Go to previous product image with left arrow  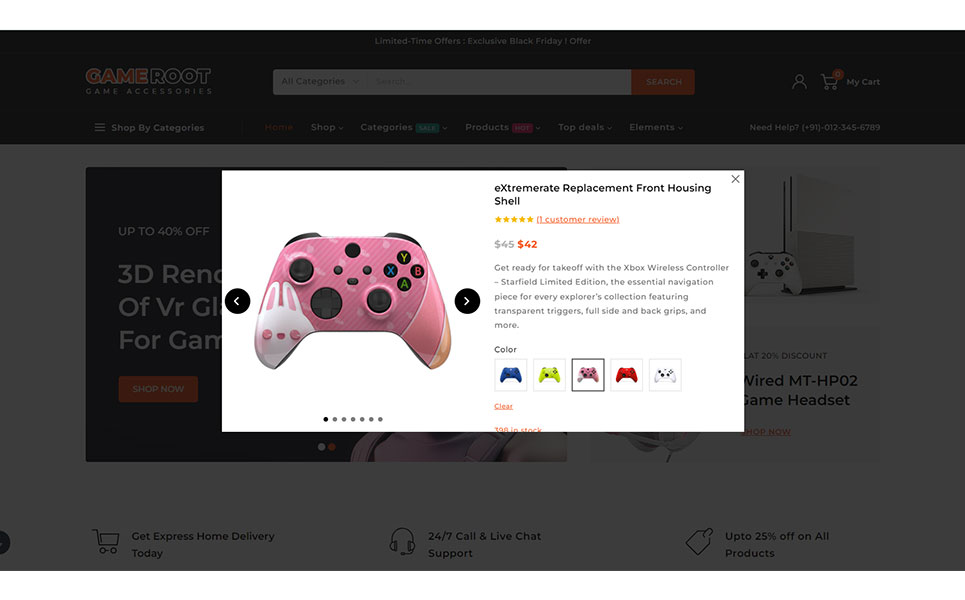(238, 301)
